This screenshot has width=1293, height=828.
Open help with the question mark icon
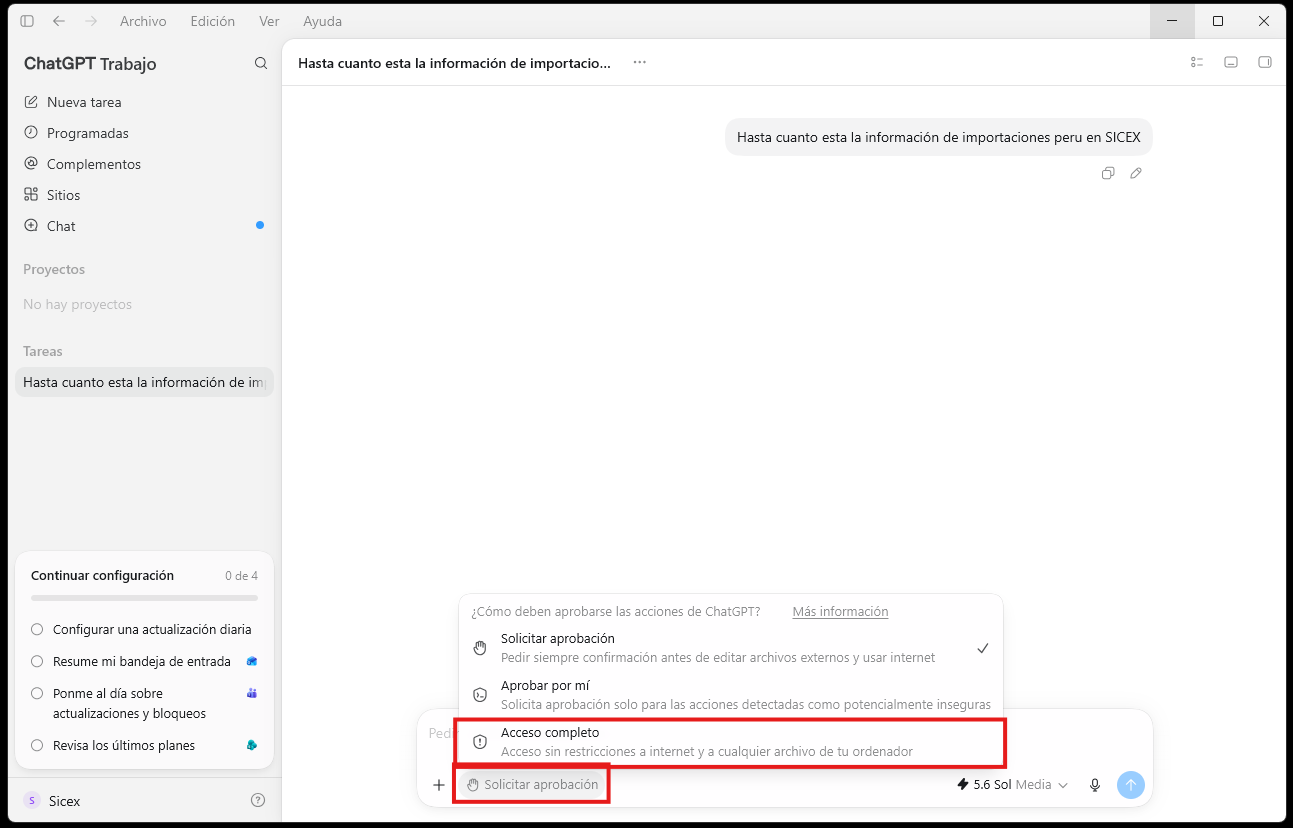[258, 801]
